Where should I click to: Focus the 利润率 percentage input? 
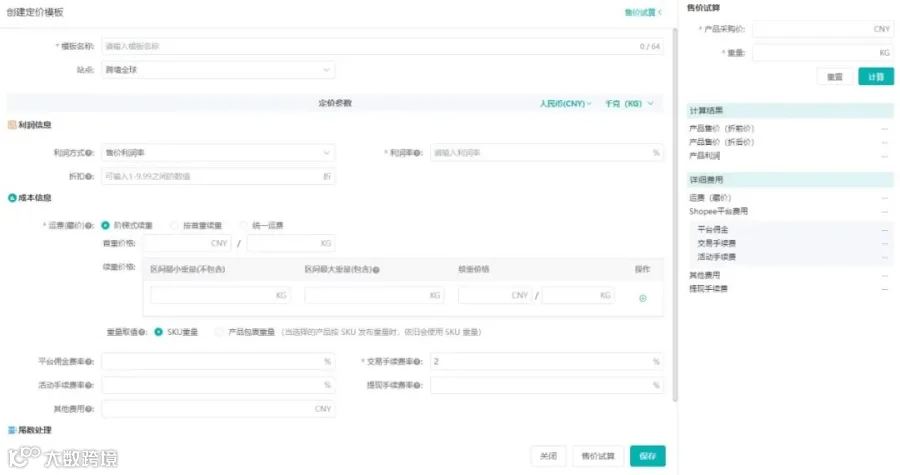pos(546,153)
